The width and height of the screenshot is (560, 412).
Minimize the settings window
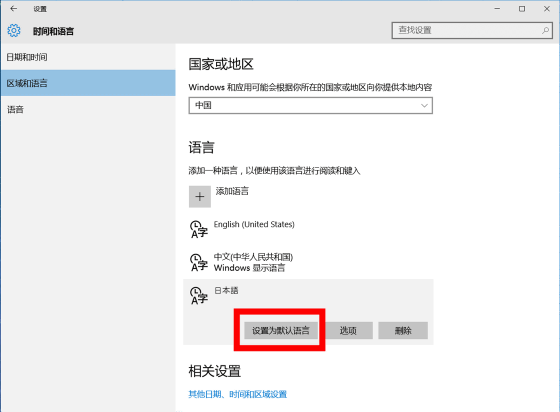click(497, 9)
